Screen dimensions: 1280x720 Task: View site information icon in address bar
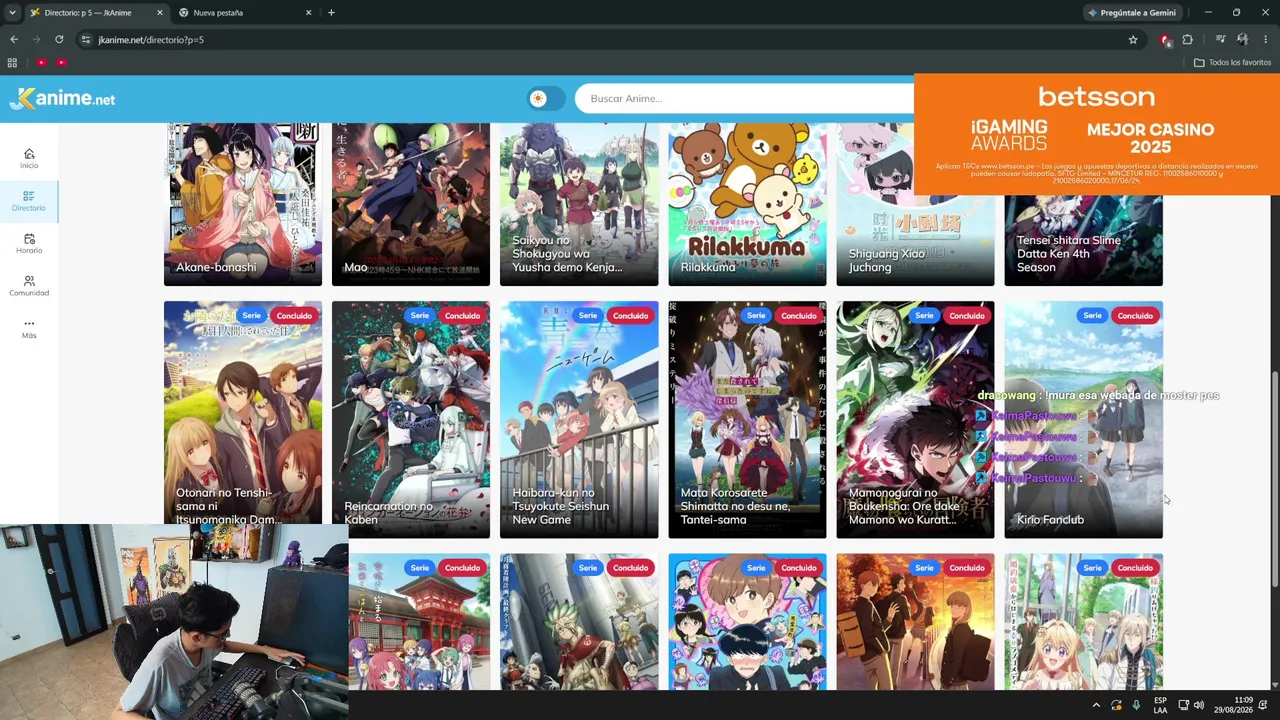click(86, 39)
